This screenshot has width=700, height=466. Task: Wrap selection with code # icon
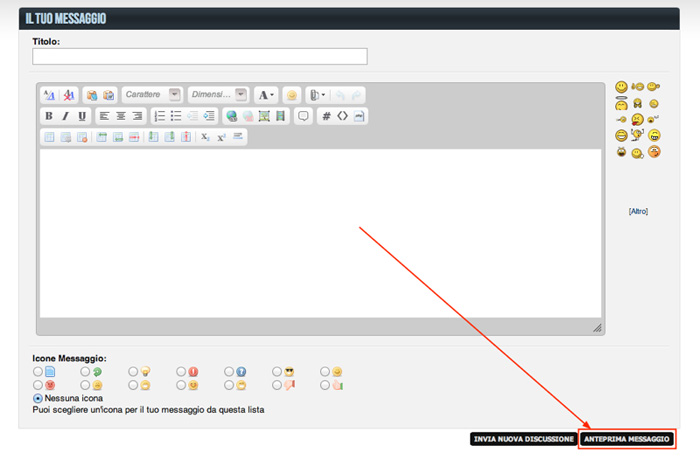tap(325, 116)
